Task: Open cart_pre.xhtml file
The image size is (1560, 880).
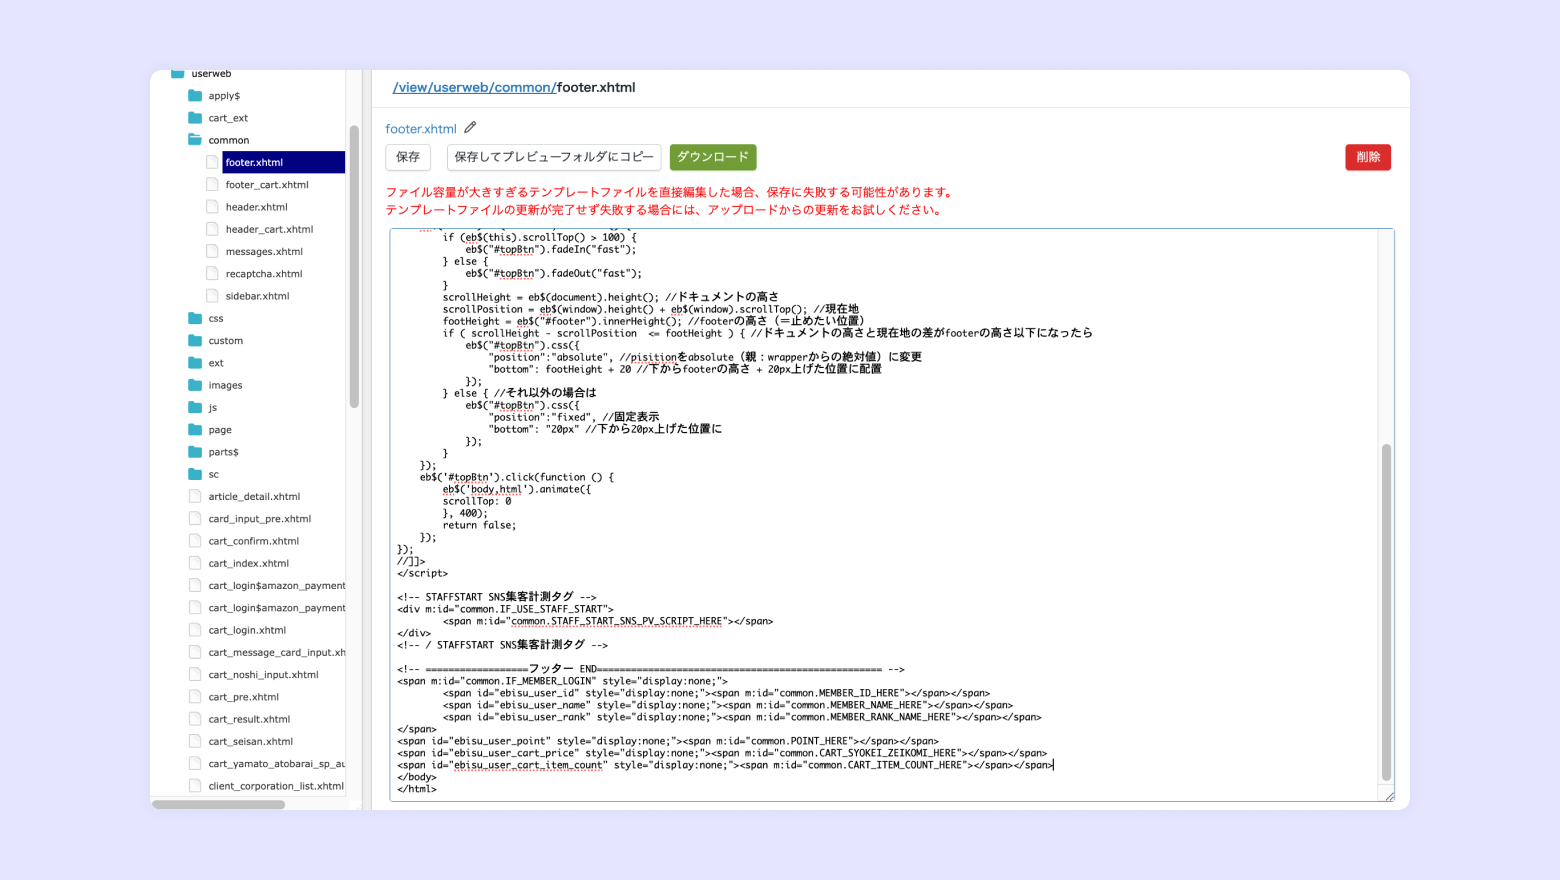Action: pos(244,697)
